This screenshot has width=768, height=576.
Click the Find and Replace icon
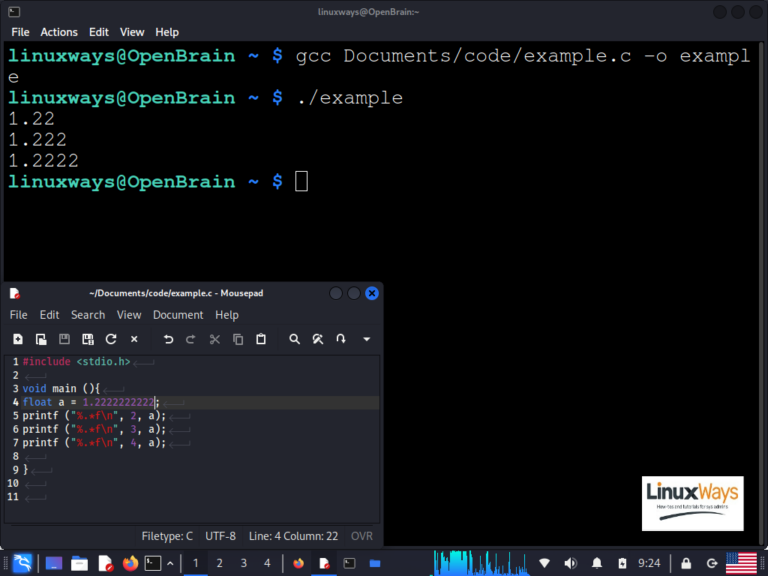point(318,339)
